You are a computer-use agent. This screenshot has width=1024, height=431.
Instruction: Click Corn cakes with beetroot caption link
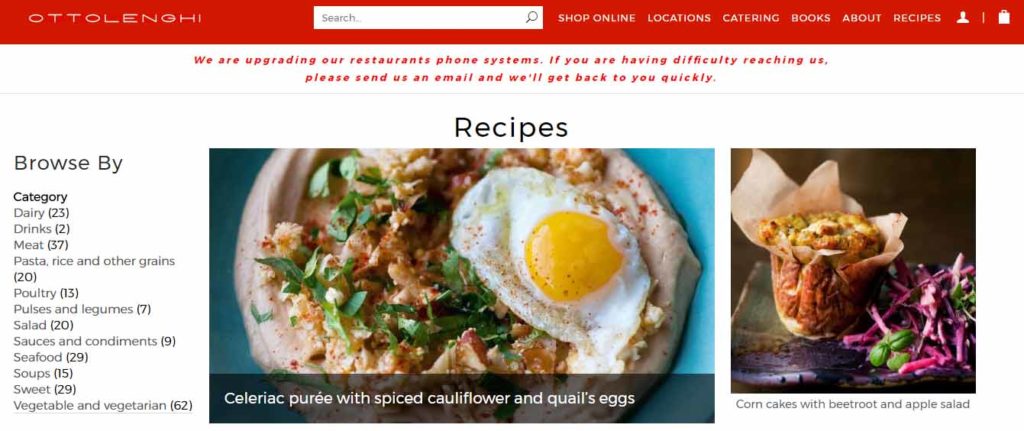[853, 404]
